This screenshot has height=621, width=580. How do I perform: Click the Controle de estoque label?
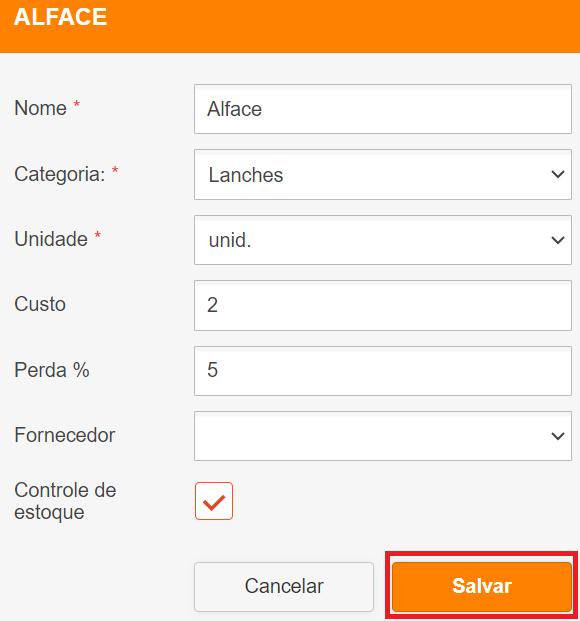pos(65,501)
